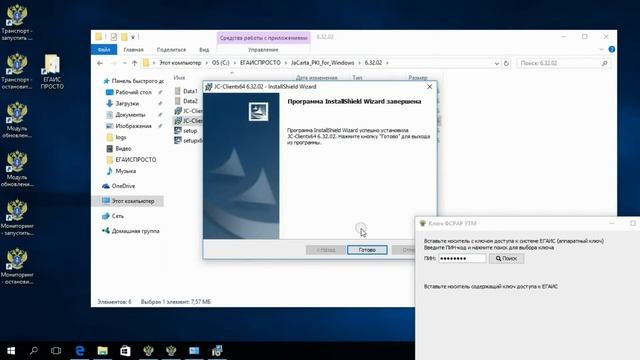Viewport: 640px width, 360px height.
Task: Go back in Explorer navigation
Action: pyautogui.click(x=100, y=63)
